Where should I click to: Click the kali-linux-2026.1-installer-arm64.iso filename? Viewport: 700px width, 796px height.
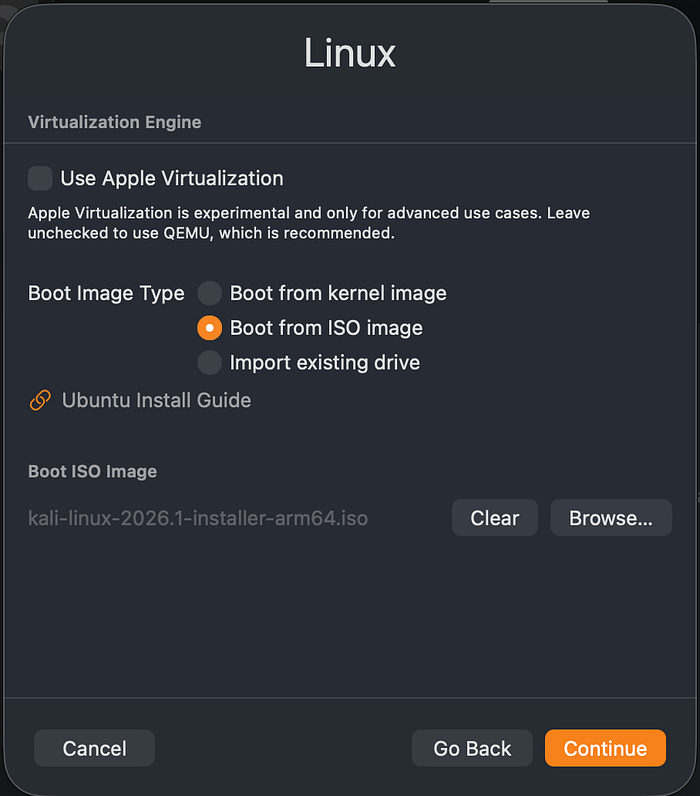click(x=198, y=518)
